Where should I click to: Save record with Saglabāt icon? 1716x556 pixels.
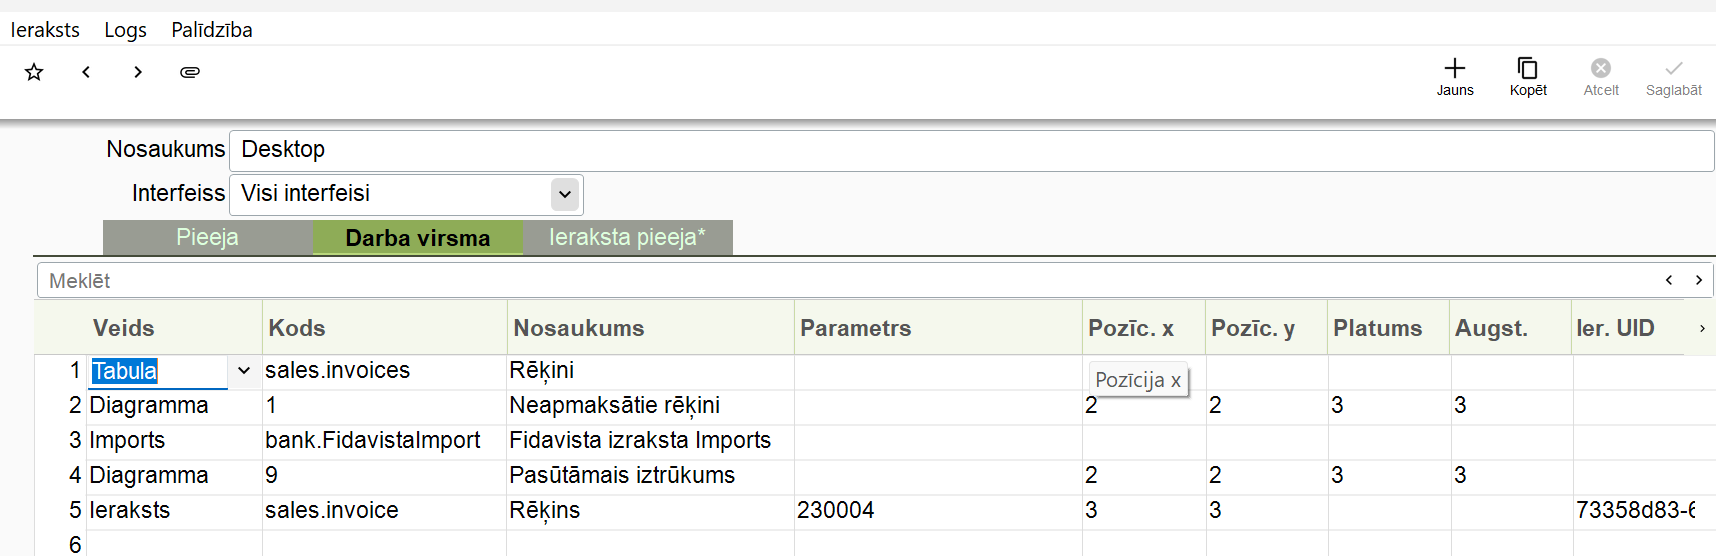pyautogui.click(x=1674, y=76)
